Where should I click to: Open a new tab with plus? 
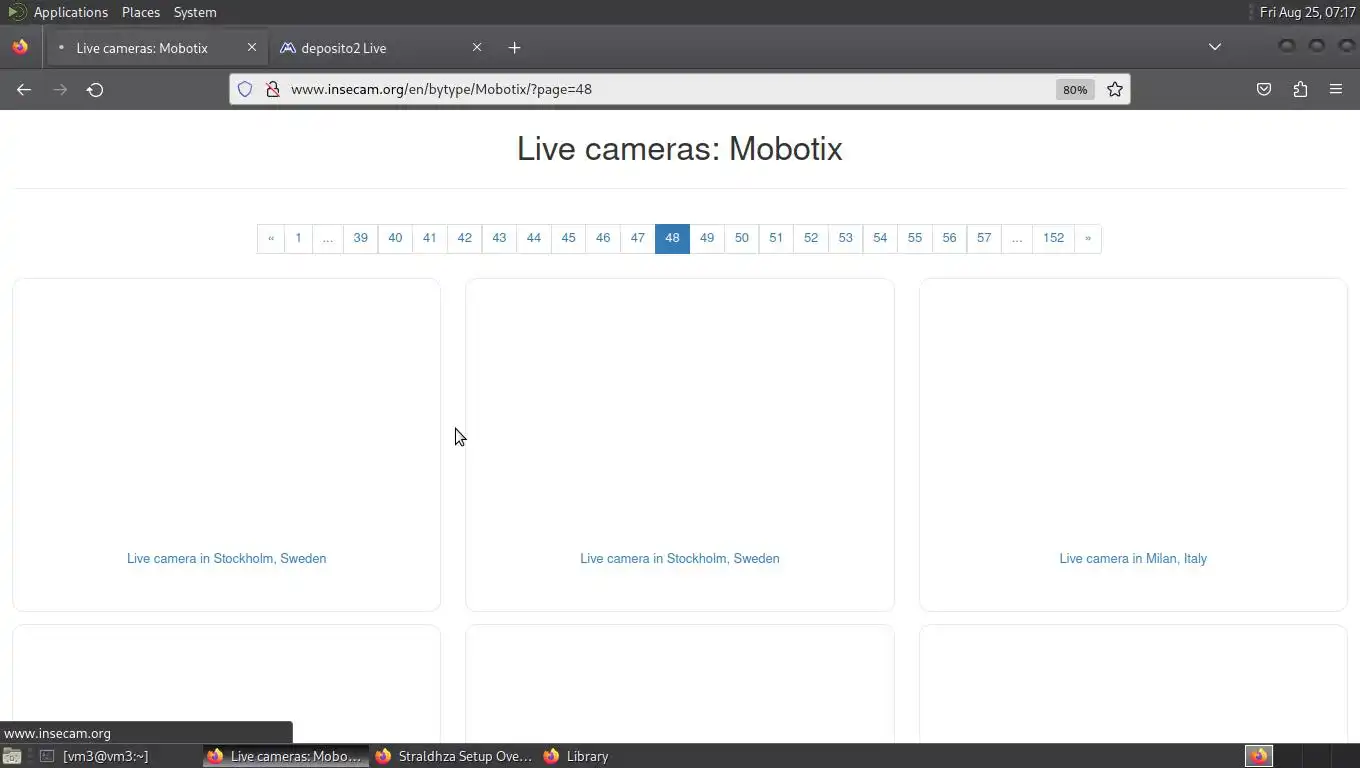click(x=514, y=47)
